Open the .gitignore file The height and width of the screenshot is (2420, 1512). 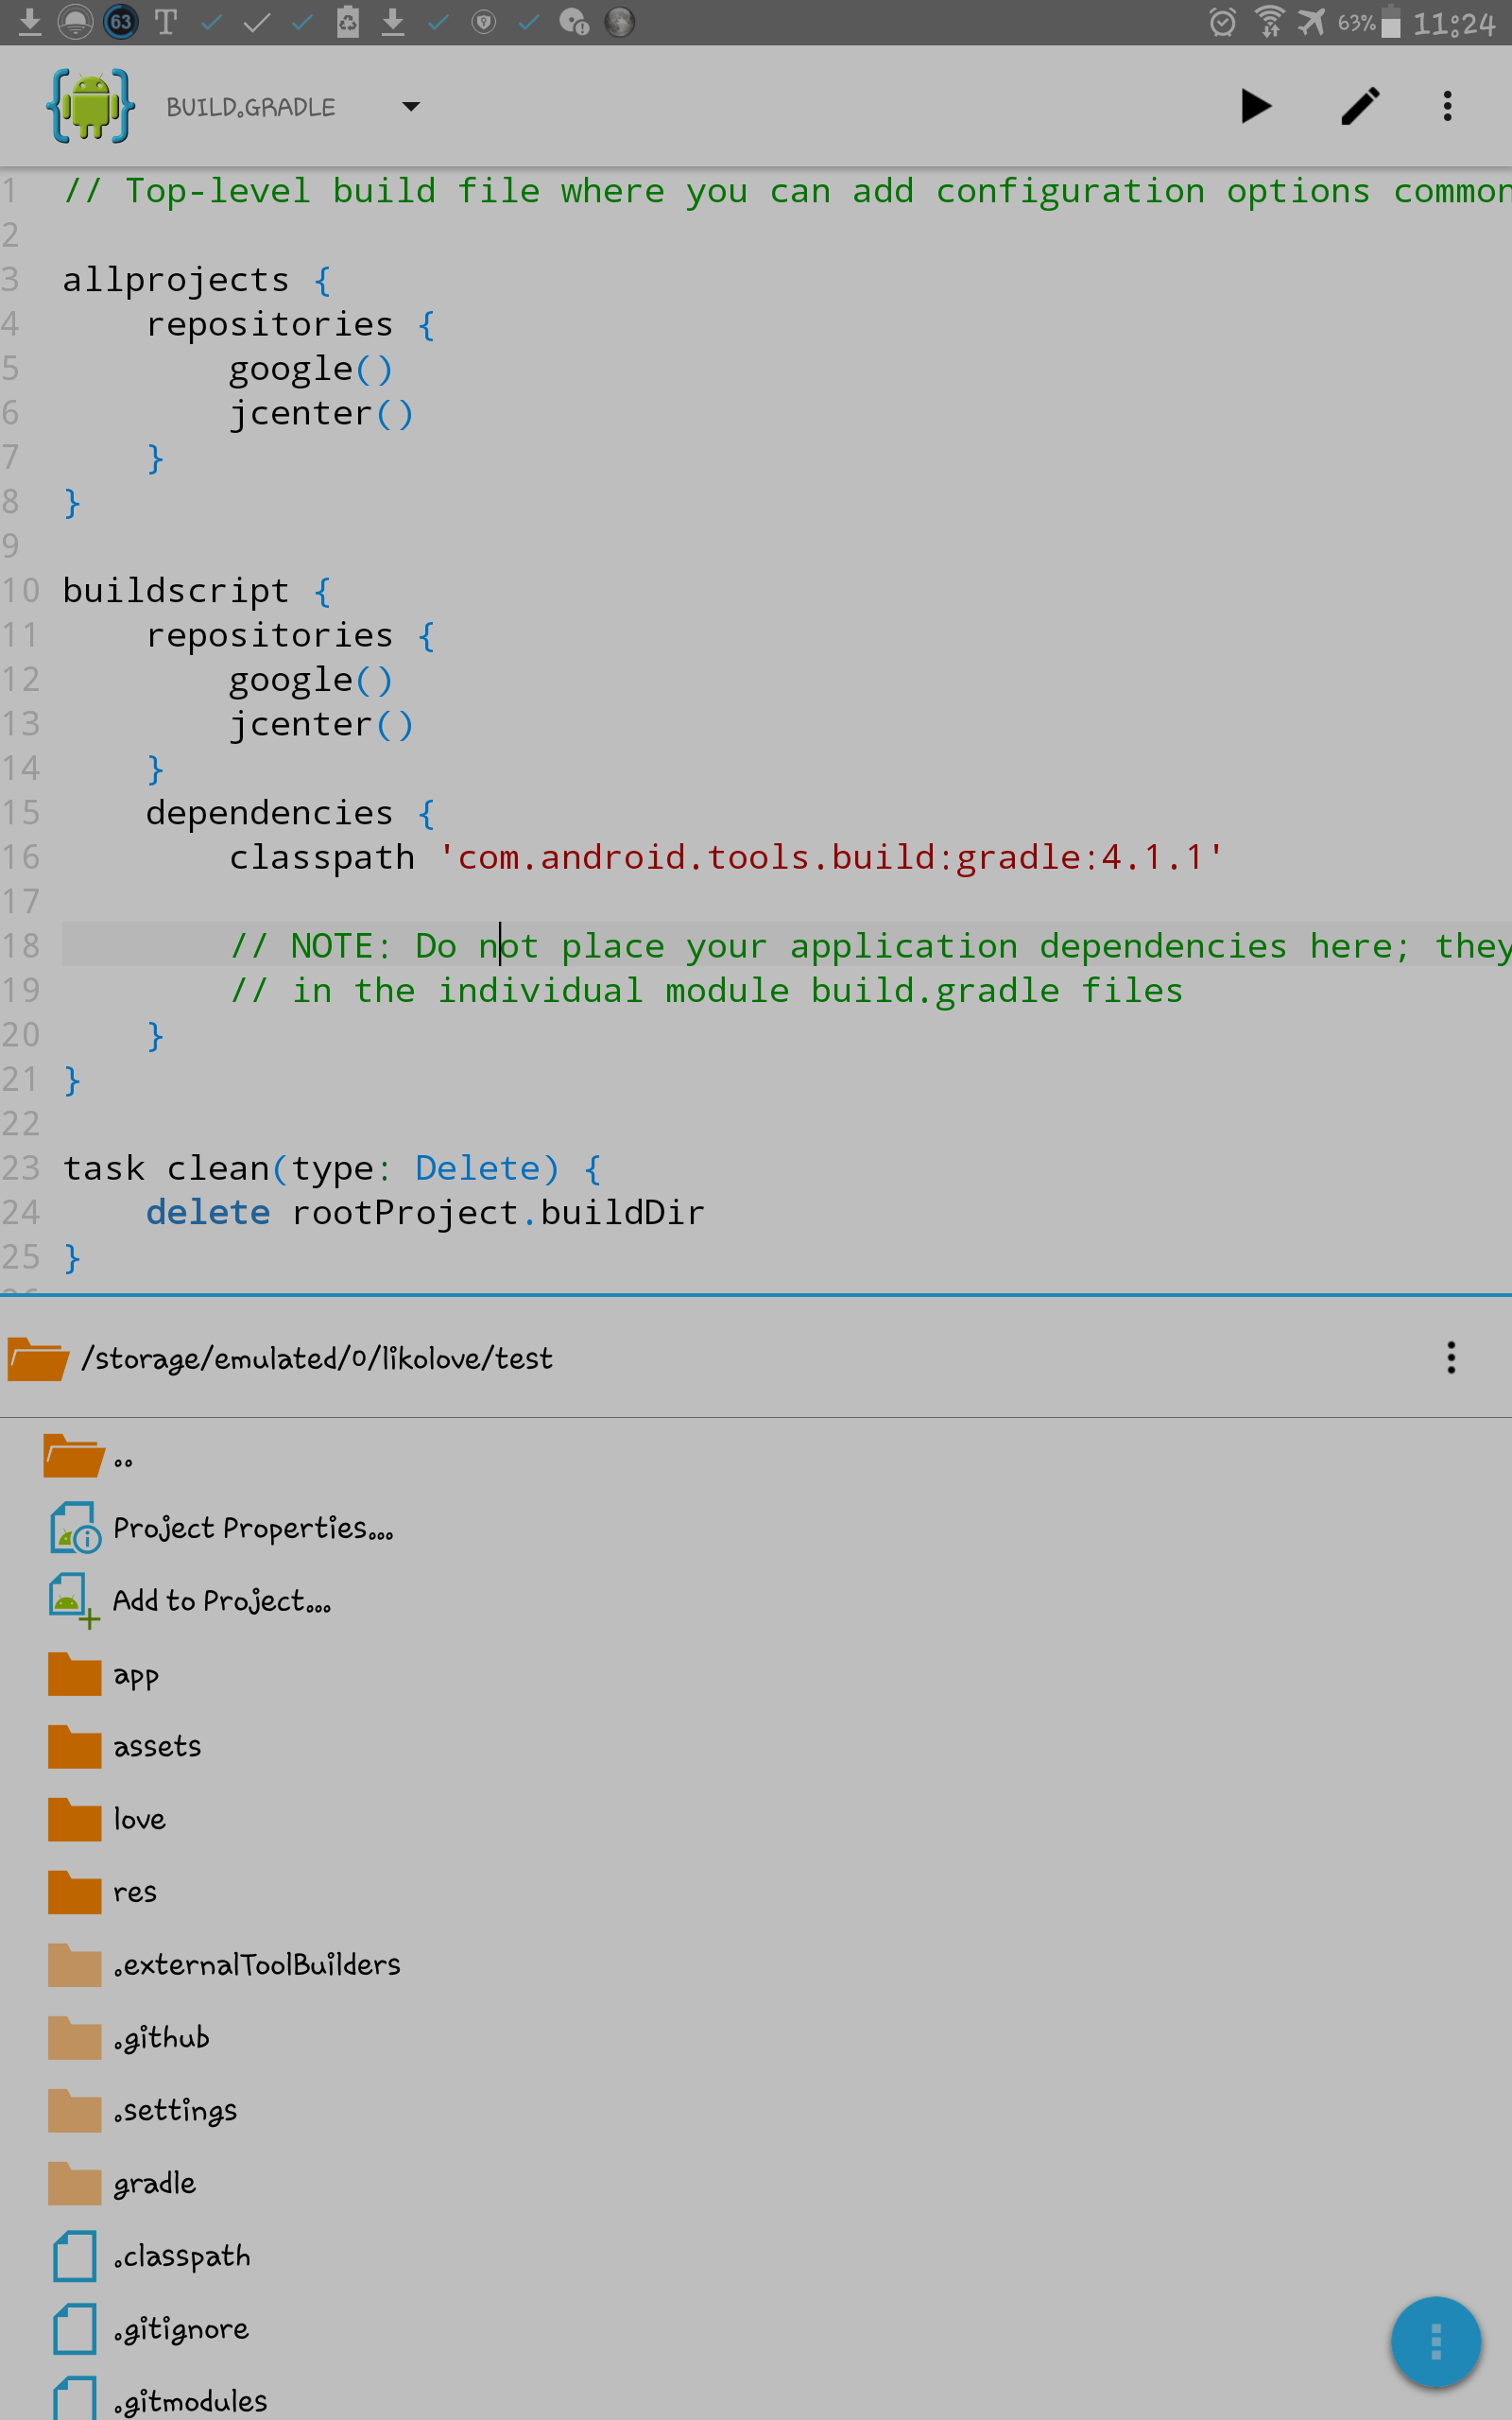[x=756, y=2329]
